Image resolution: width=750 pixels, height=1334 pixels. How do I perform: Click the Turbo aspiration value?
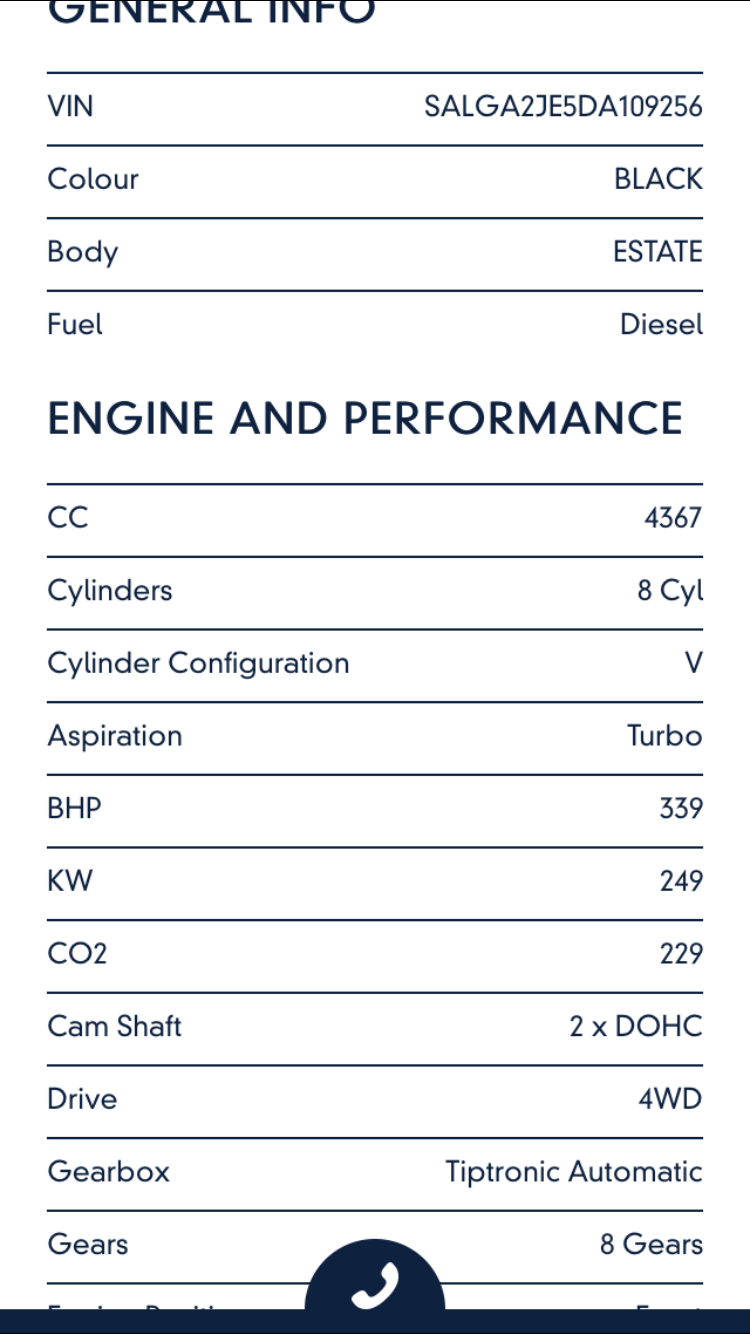pyautogui.click(x=664, y=736)
